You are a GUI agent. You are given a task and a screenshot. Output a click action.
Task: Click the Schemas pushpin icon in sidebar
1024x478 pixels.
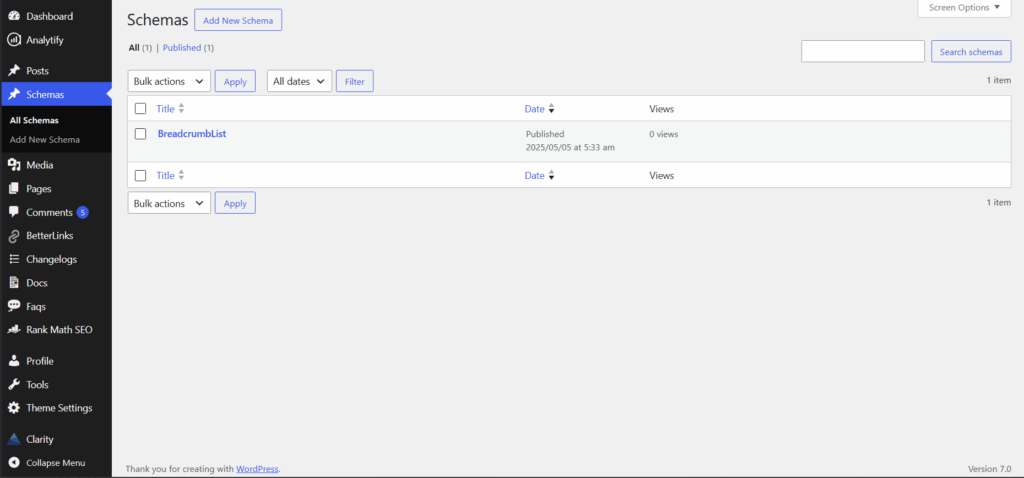click(14, 95)
